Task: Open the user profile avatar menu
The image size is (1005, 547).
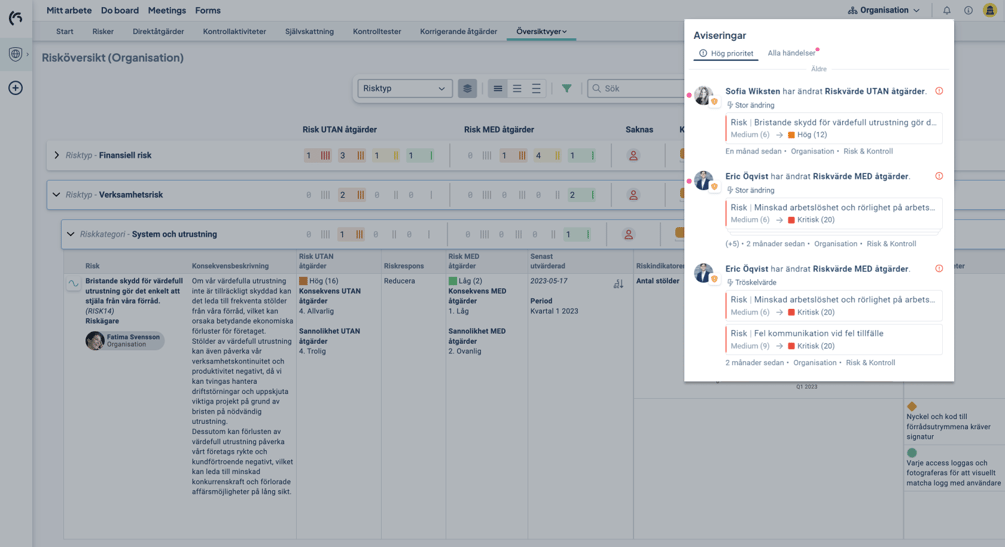Action: point(989,11)
